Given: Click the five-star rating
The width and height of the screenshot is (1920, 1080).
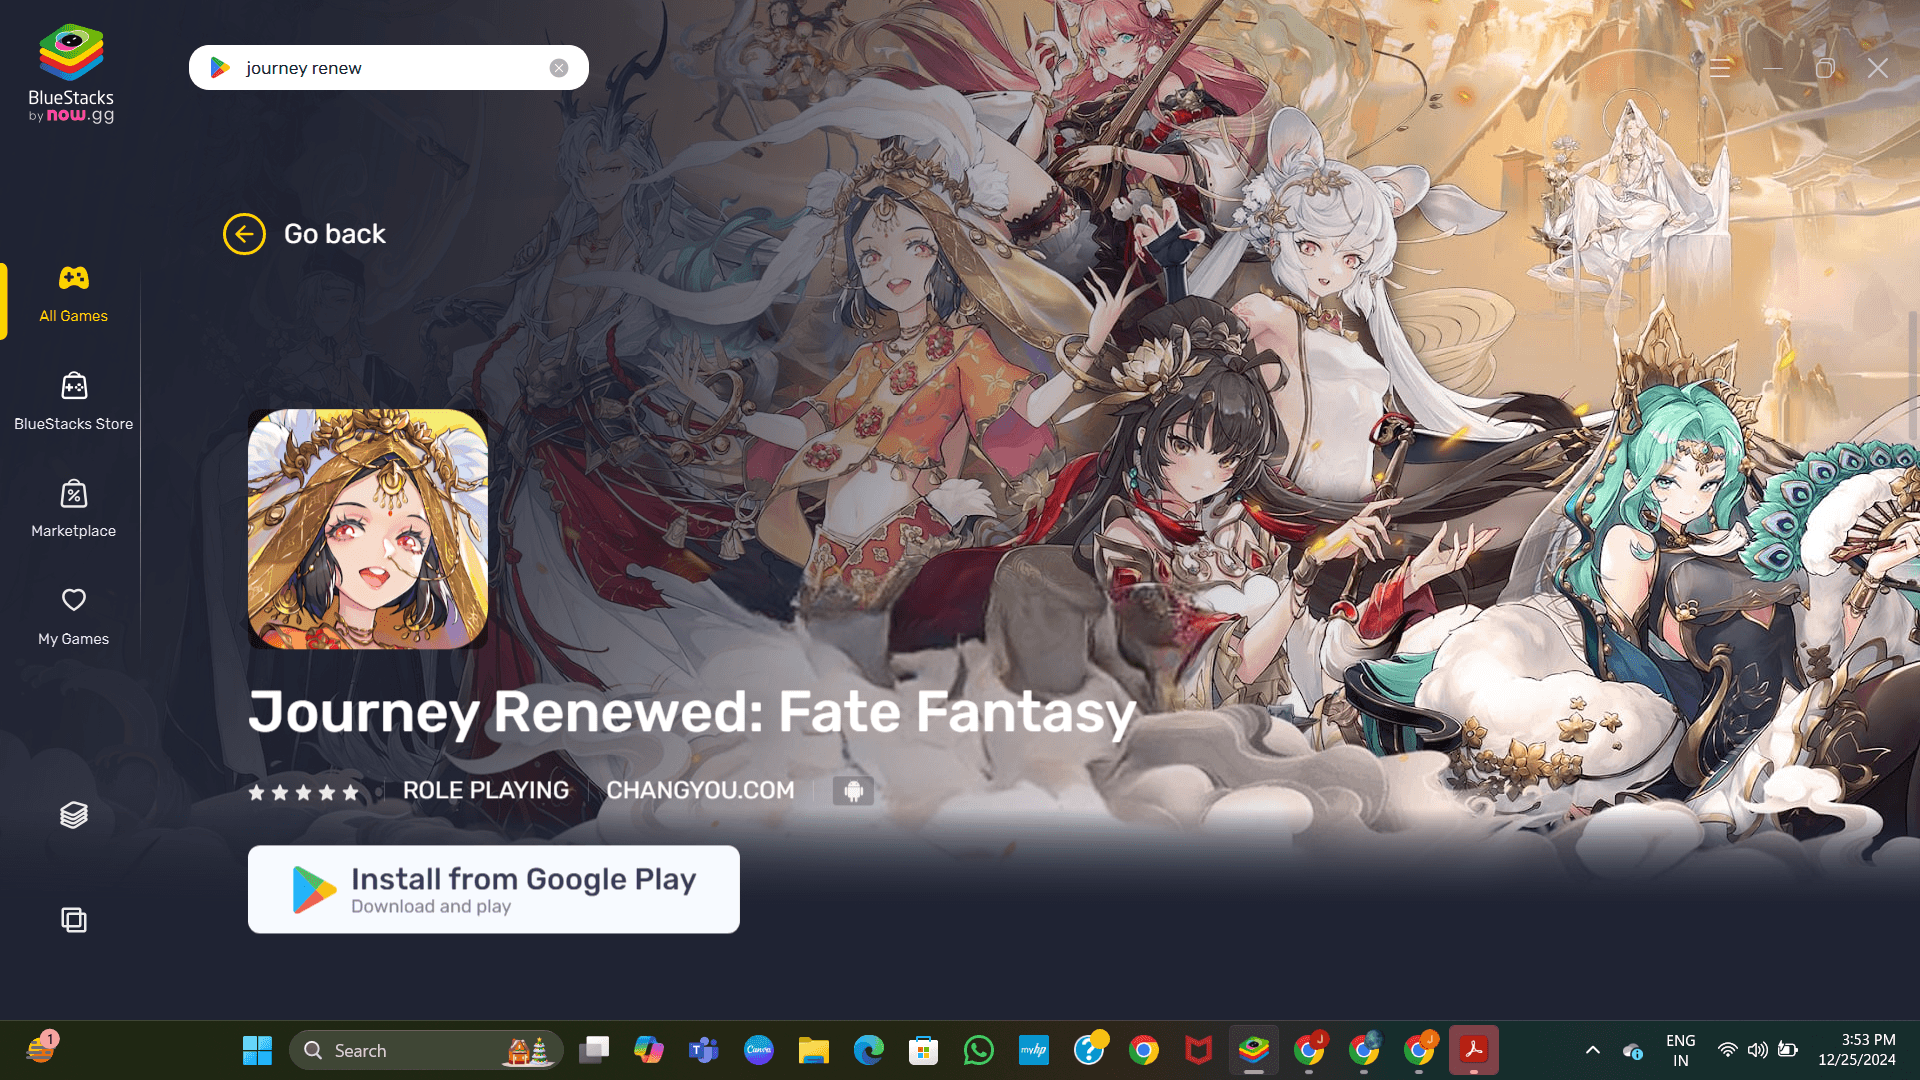Looking at the screenshot, I should 303,792.
